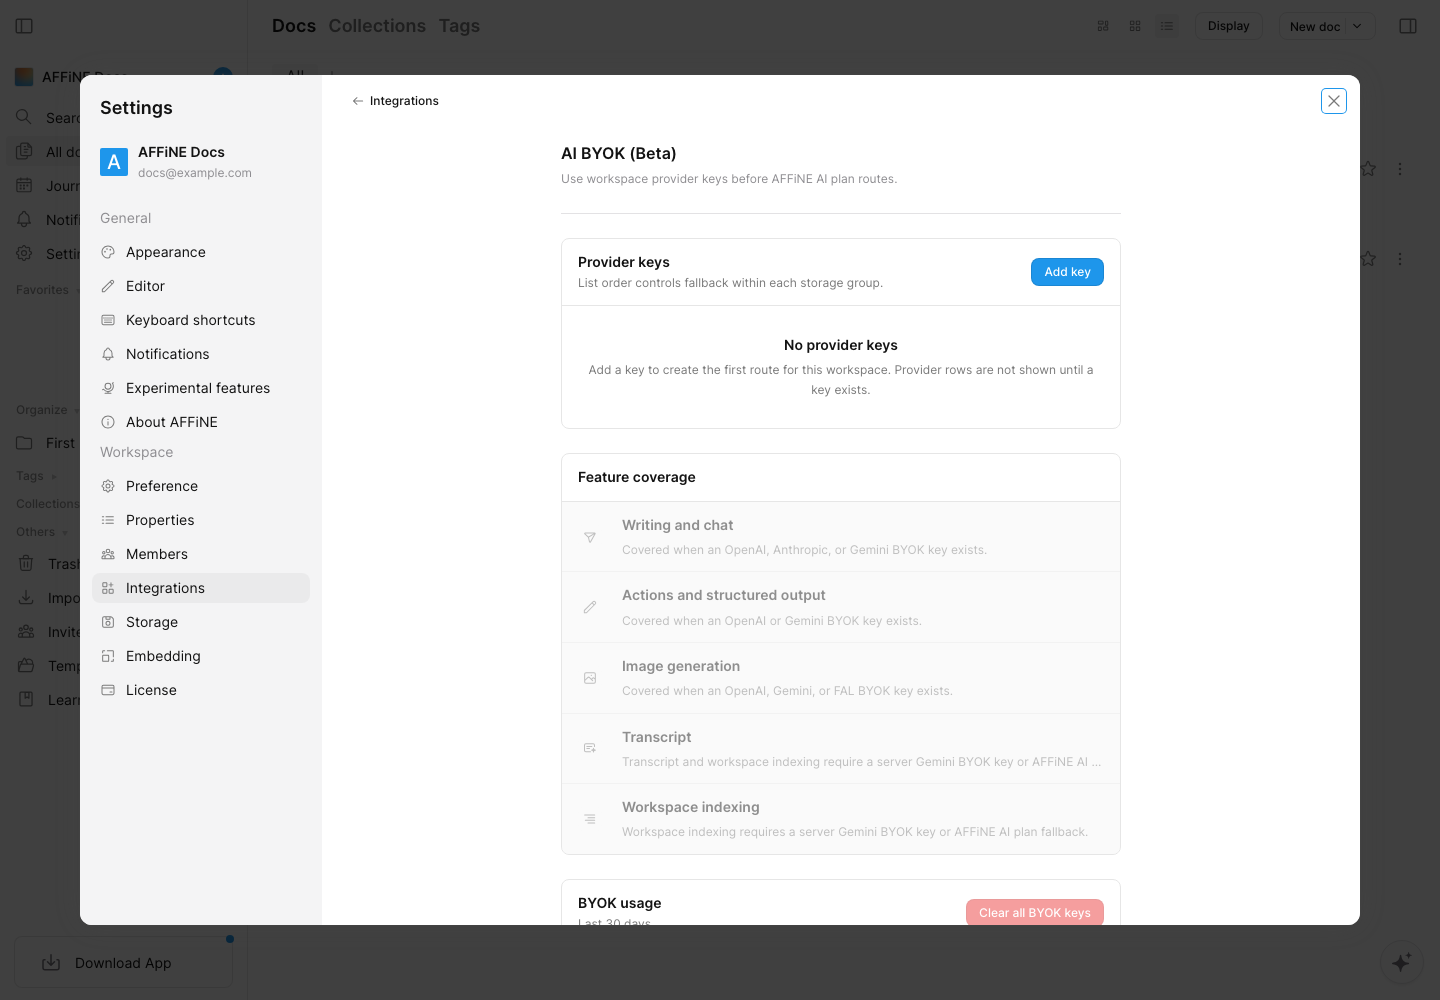The height and width of the screenshot is (1000, 1440).
Task: Click the Integrations grid icon
Action: [x=108, y=588]
